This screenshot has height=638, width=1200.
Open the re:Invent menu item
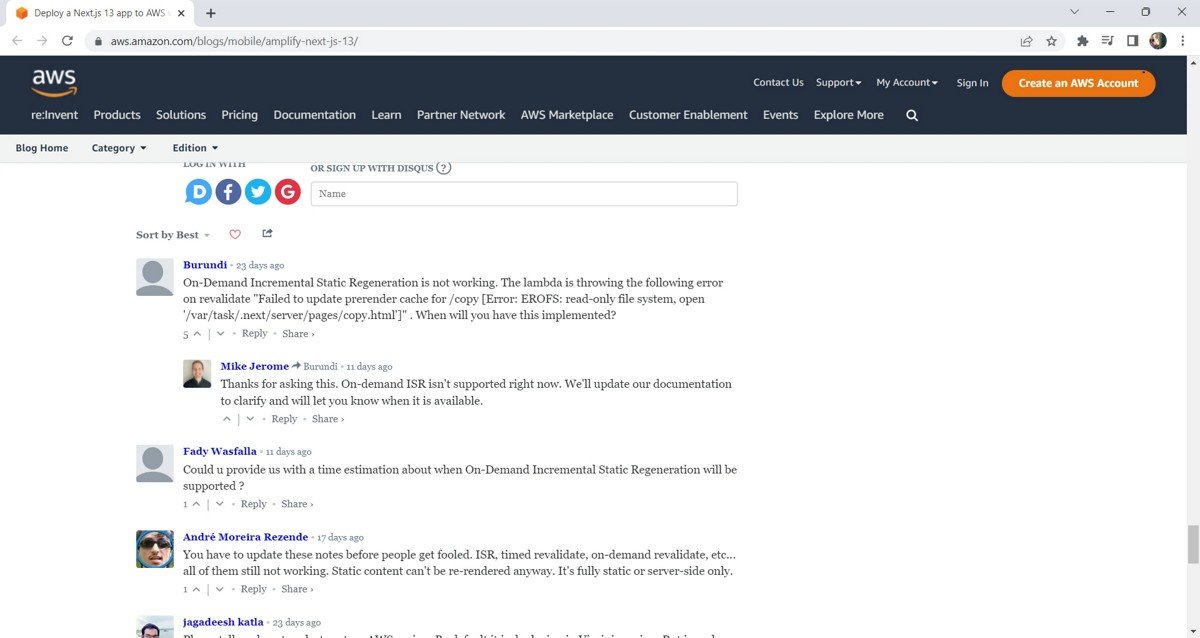click(x=54, y=115)
